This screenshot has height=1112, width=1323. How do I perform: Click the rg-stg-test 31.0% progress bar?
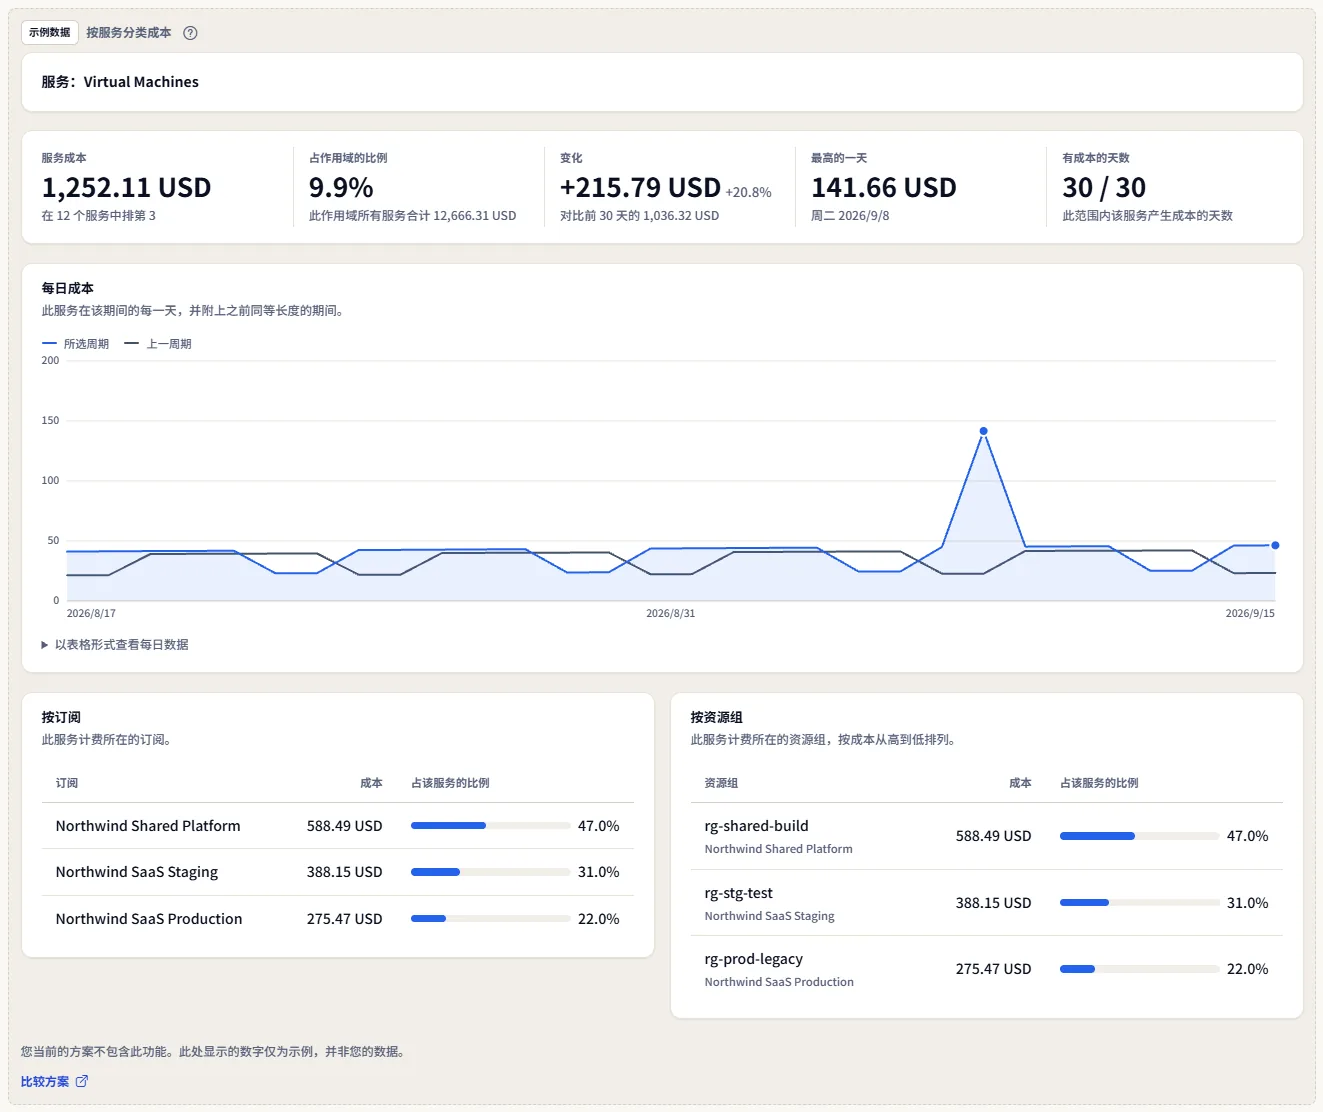click(x=1139, y=902)
